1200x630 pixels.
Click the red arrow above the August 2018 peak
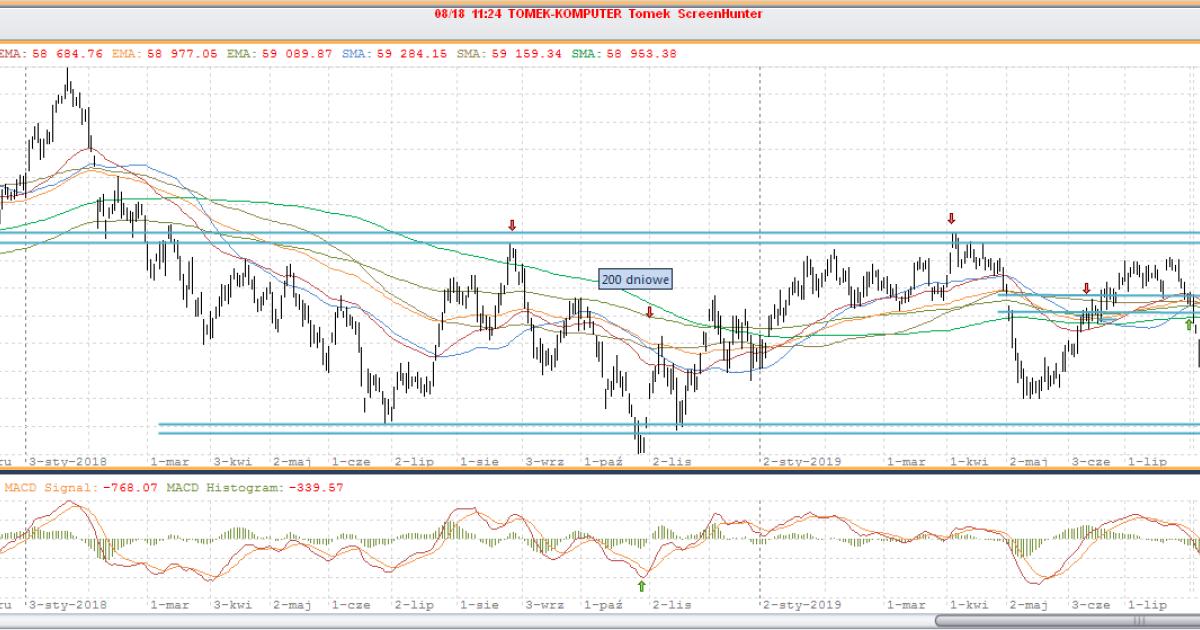tap(512, 226)
